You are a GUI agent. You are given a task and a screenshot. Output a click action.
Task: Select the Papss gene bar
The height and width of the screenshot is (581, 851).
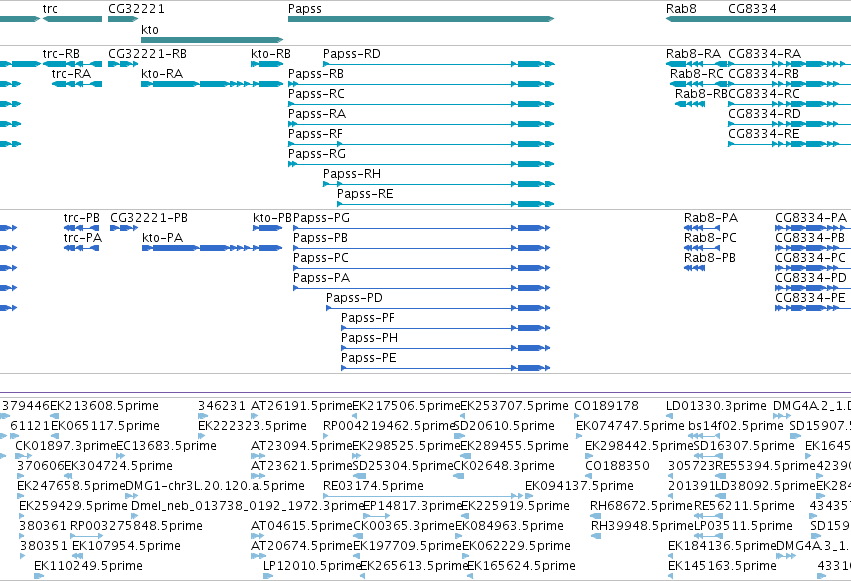421,19
